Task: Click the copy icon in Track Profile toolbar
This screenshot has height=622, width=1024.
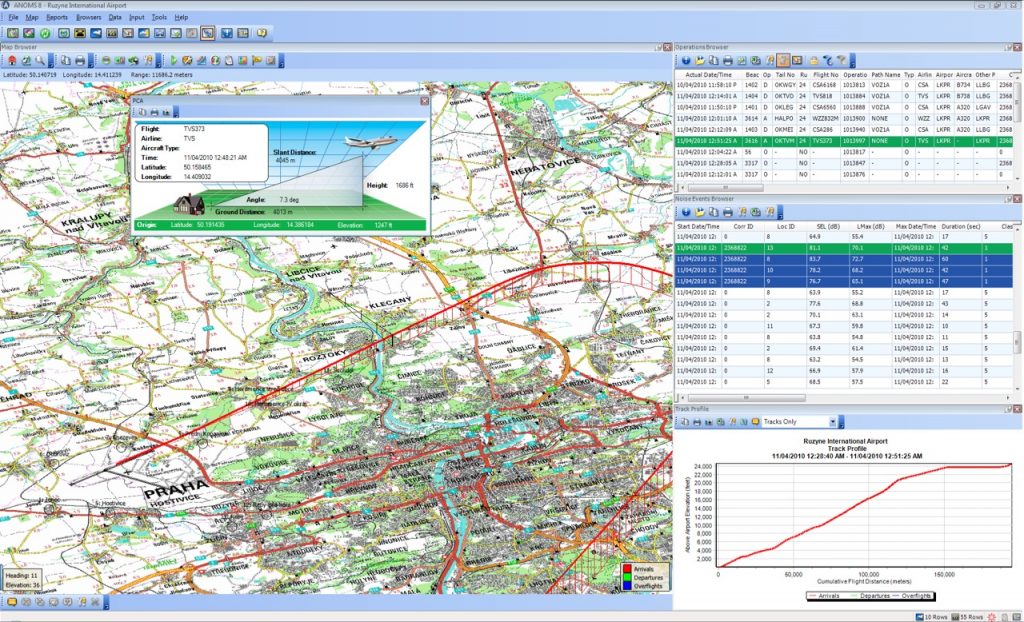Action: point(685,422)
